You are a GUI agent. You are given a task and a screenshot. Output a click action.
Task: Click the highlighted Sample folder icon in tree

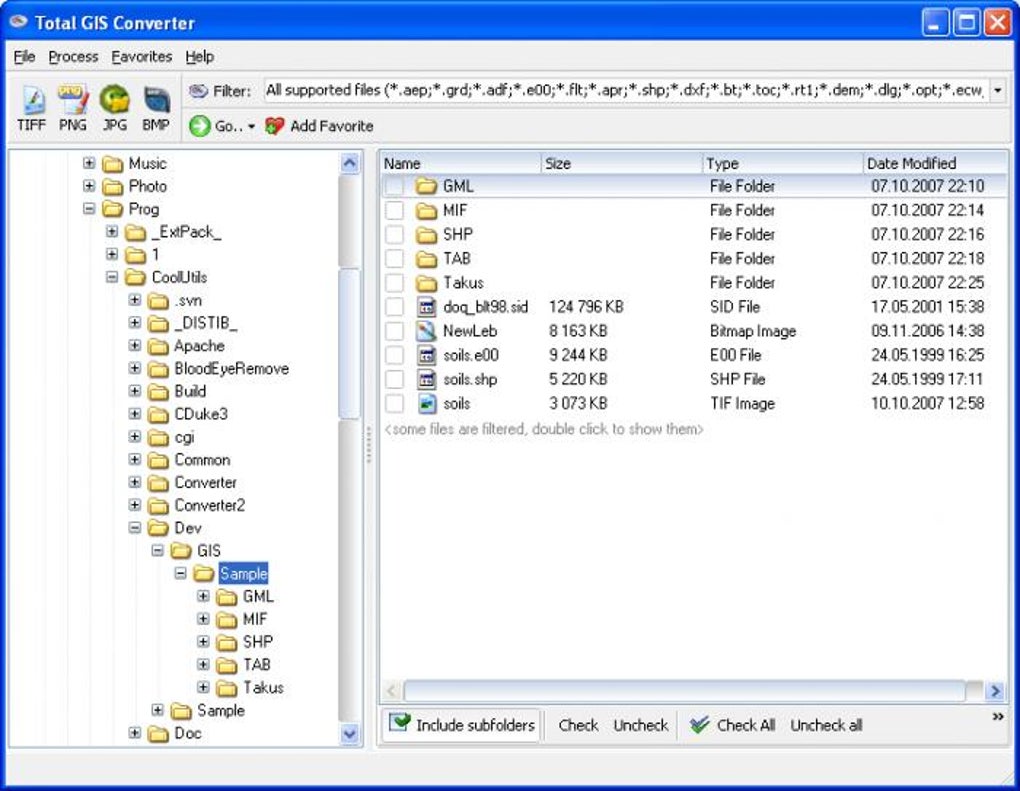(x=204, y=574)
